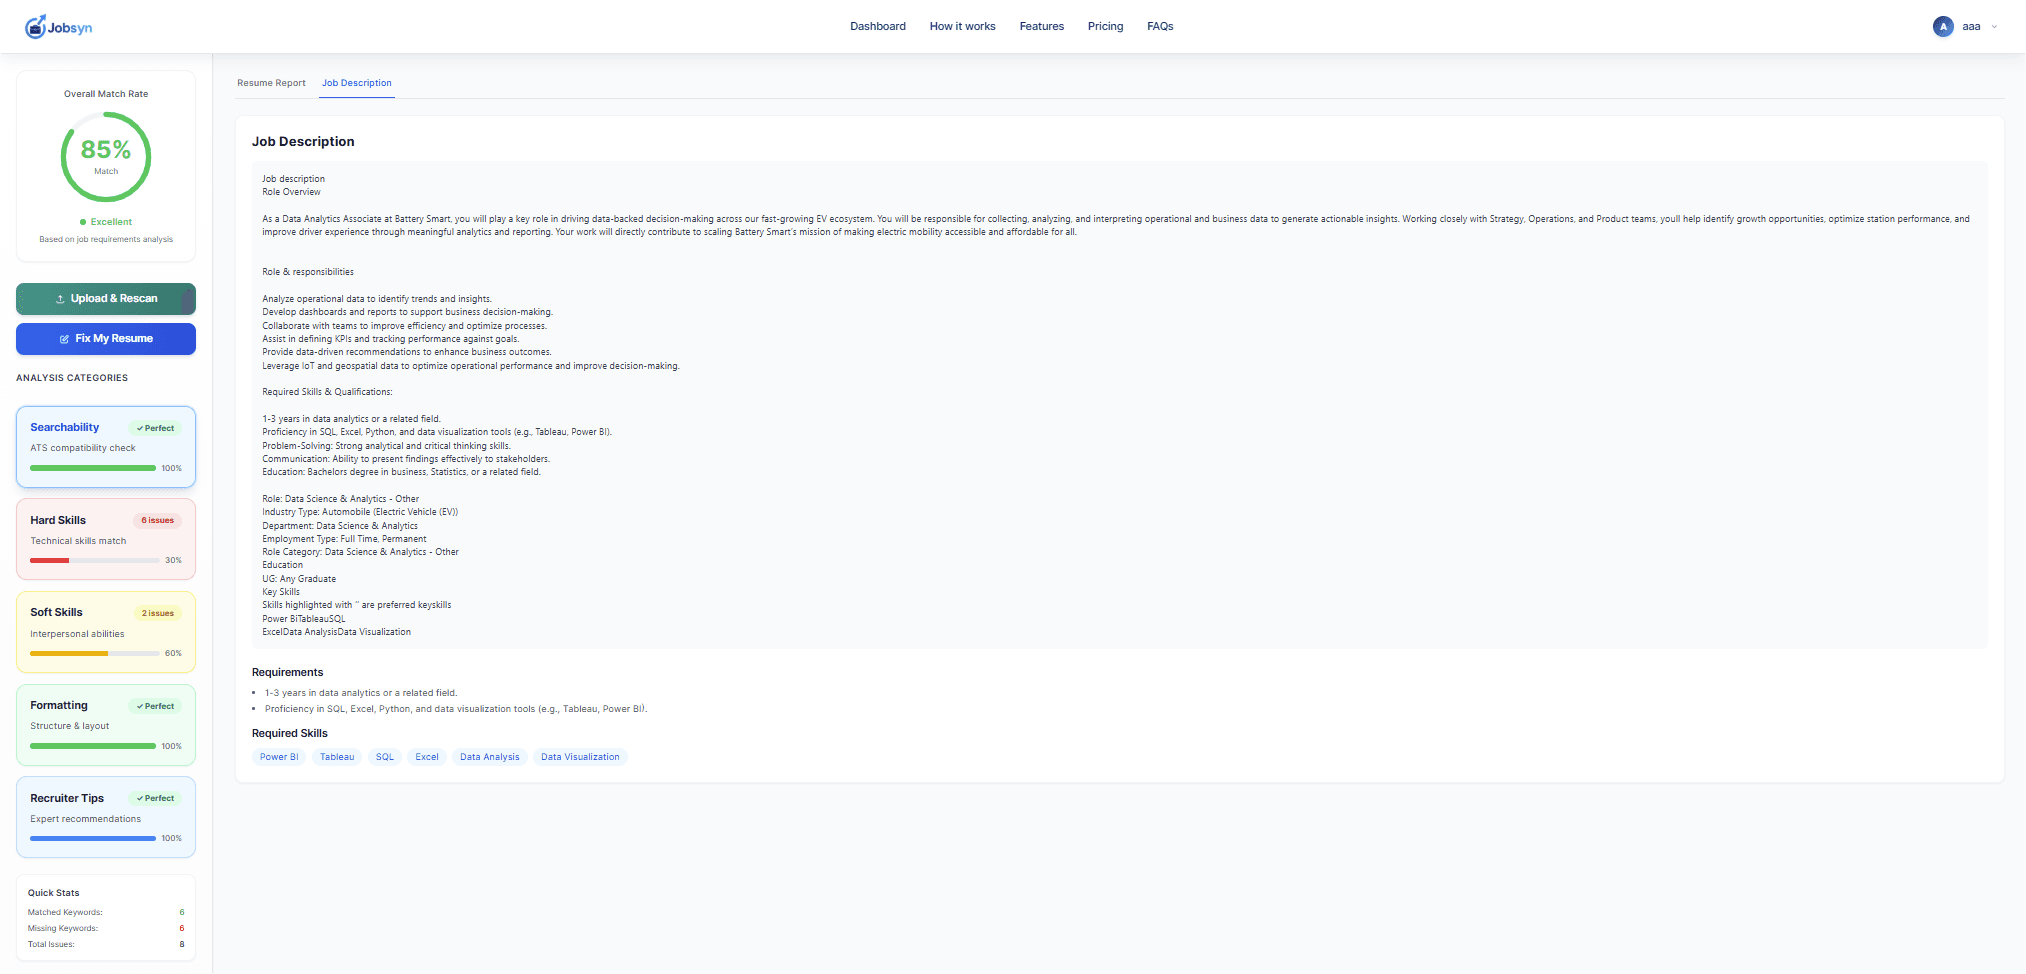Click the 85% match rate circle

tap(106, 157)
